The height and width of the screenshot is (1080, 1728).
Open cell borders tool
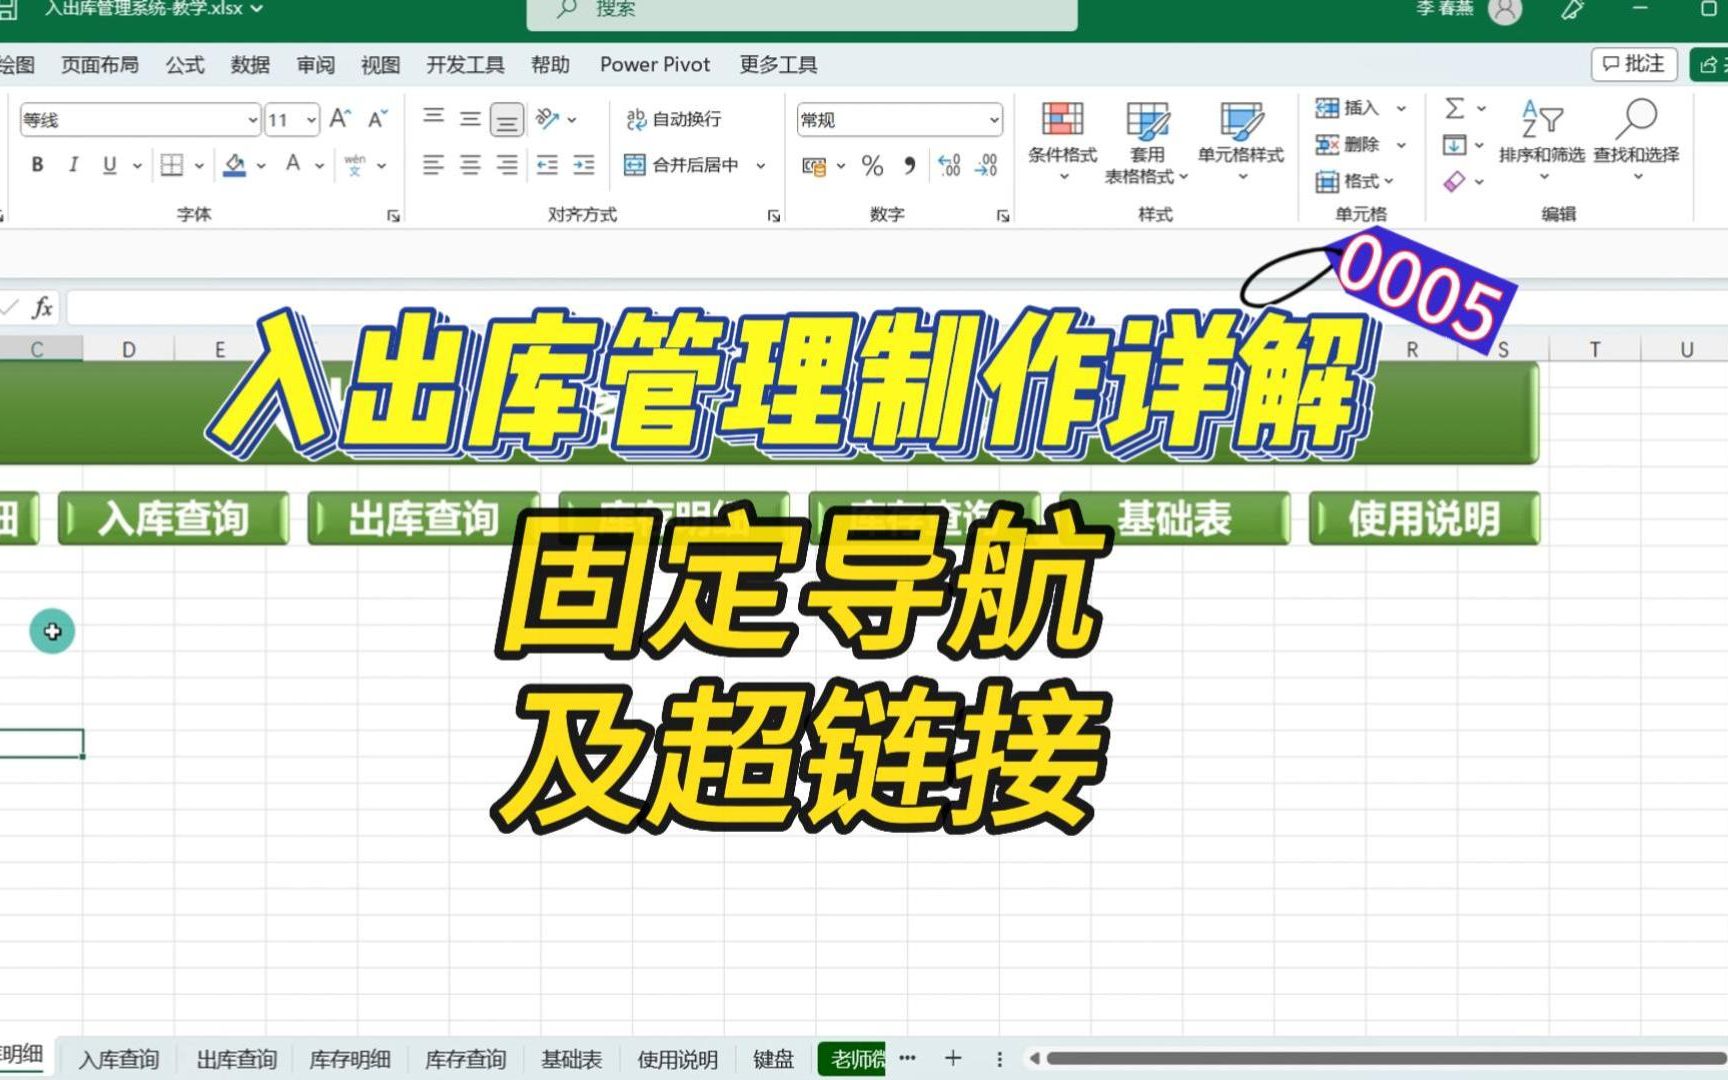[172, 165]
